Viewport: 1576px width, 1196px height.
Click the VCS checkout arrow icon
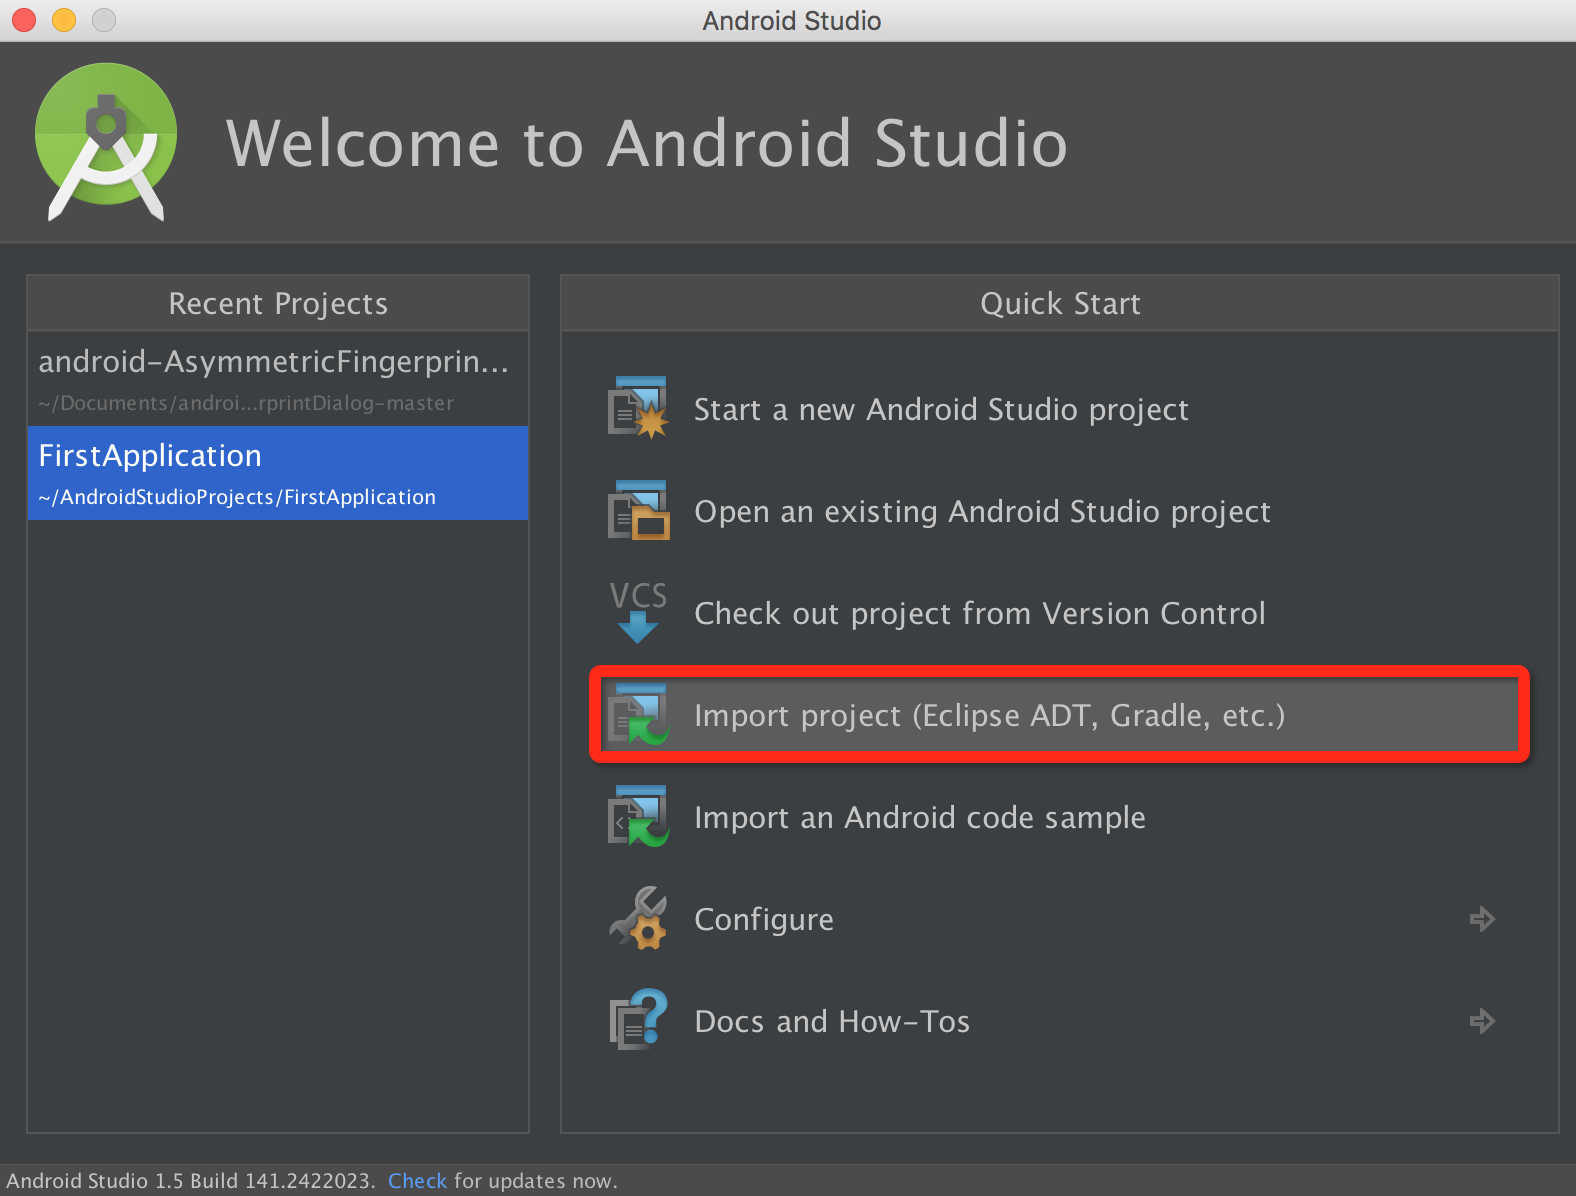(638, 612)
